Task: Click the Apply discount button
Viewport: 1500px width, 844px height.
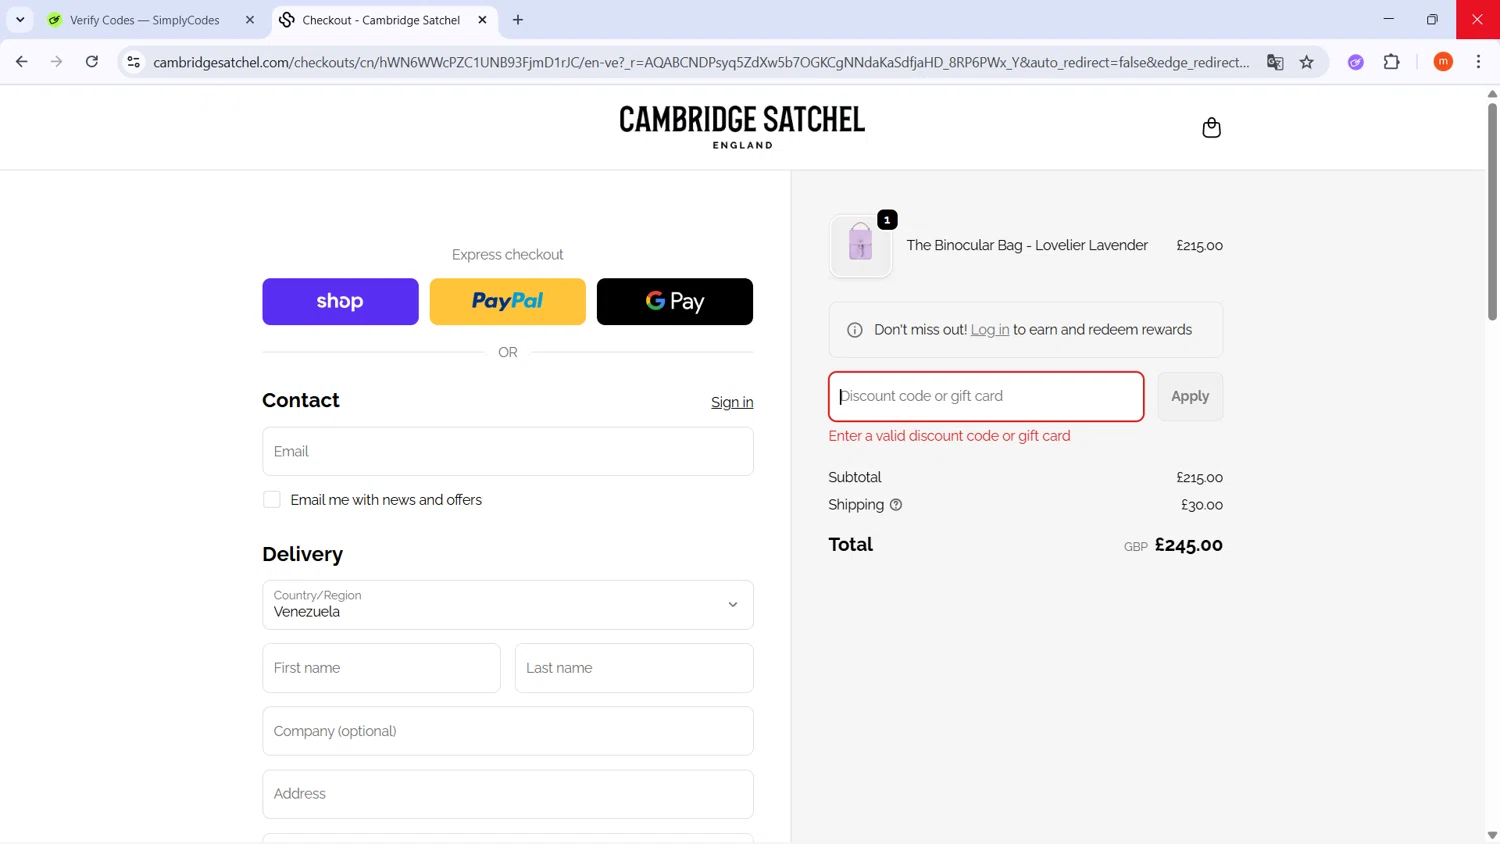Action: [x=1190, y=396]
